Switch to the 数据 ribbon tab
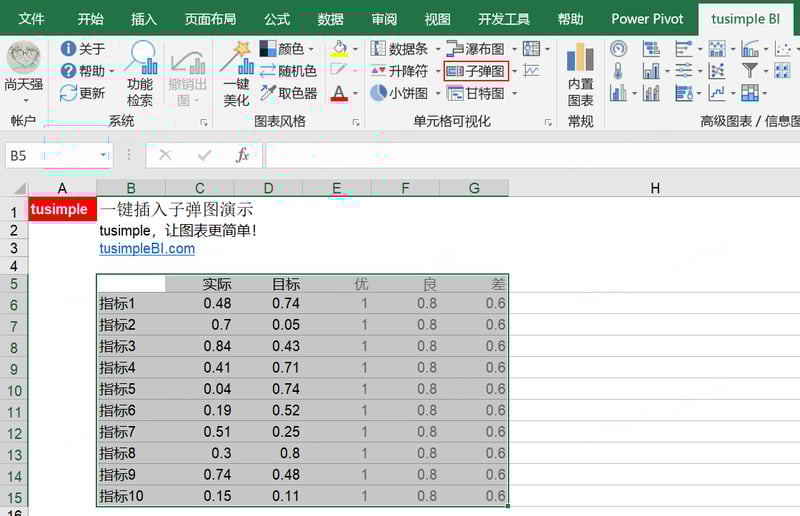 point(331,19)
